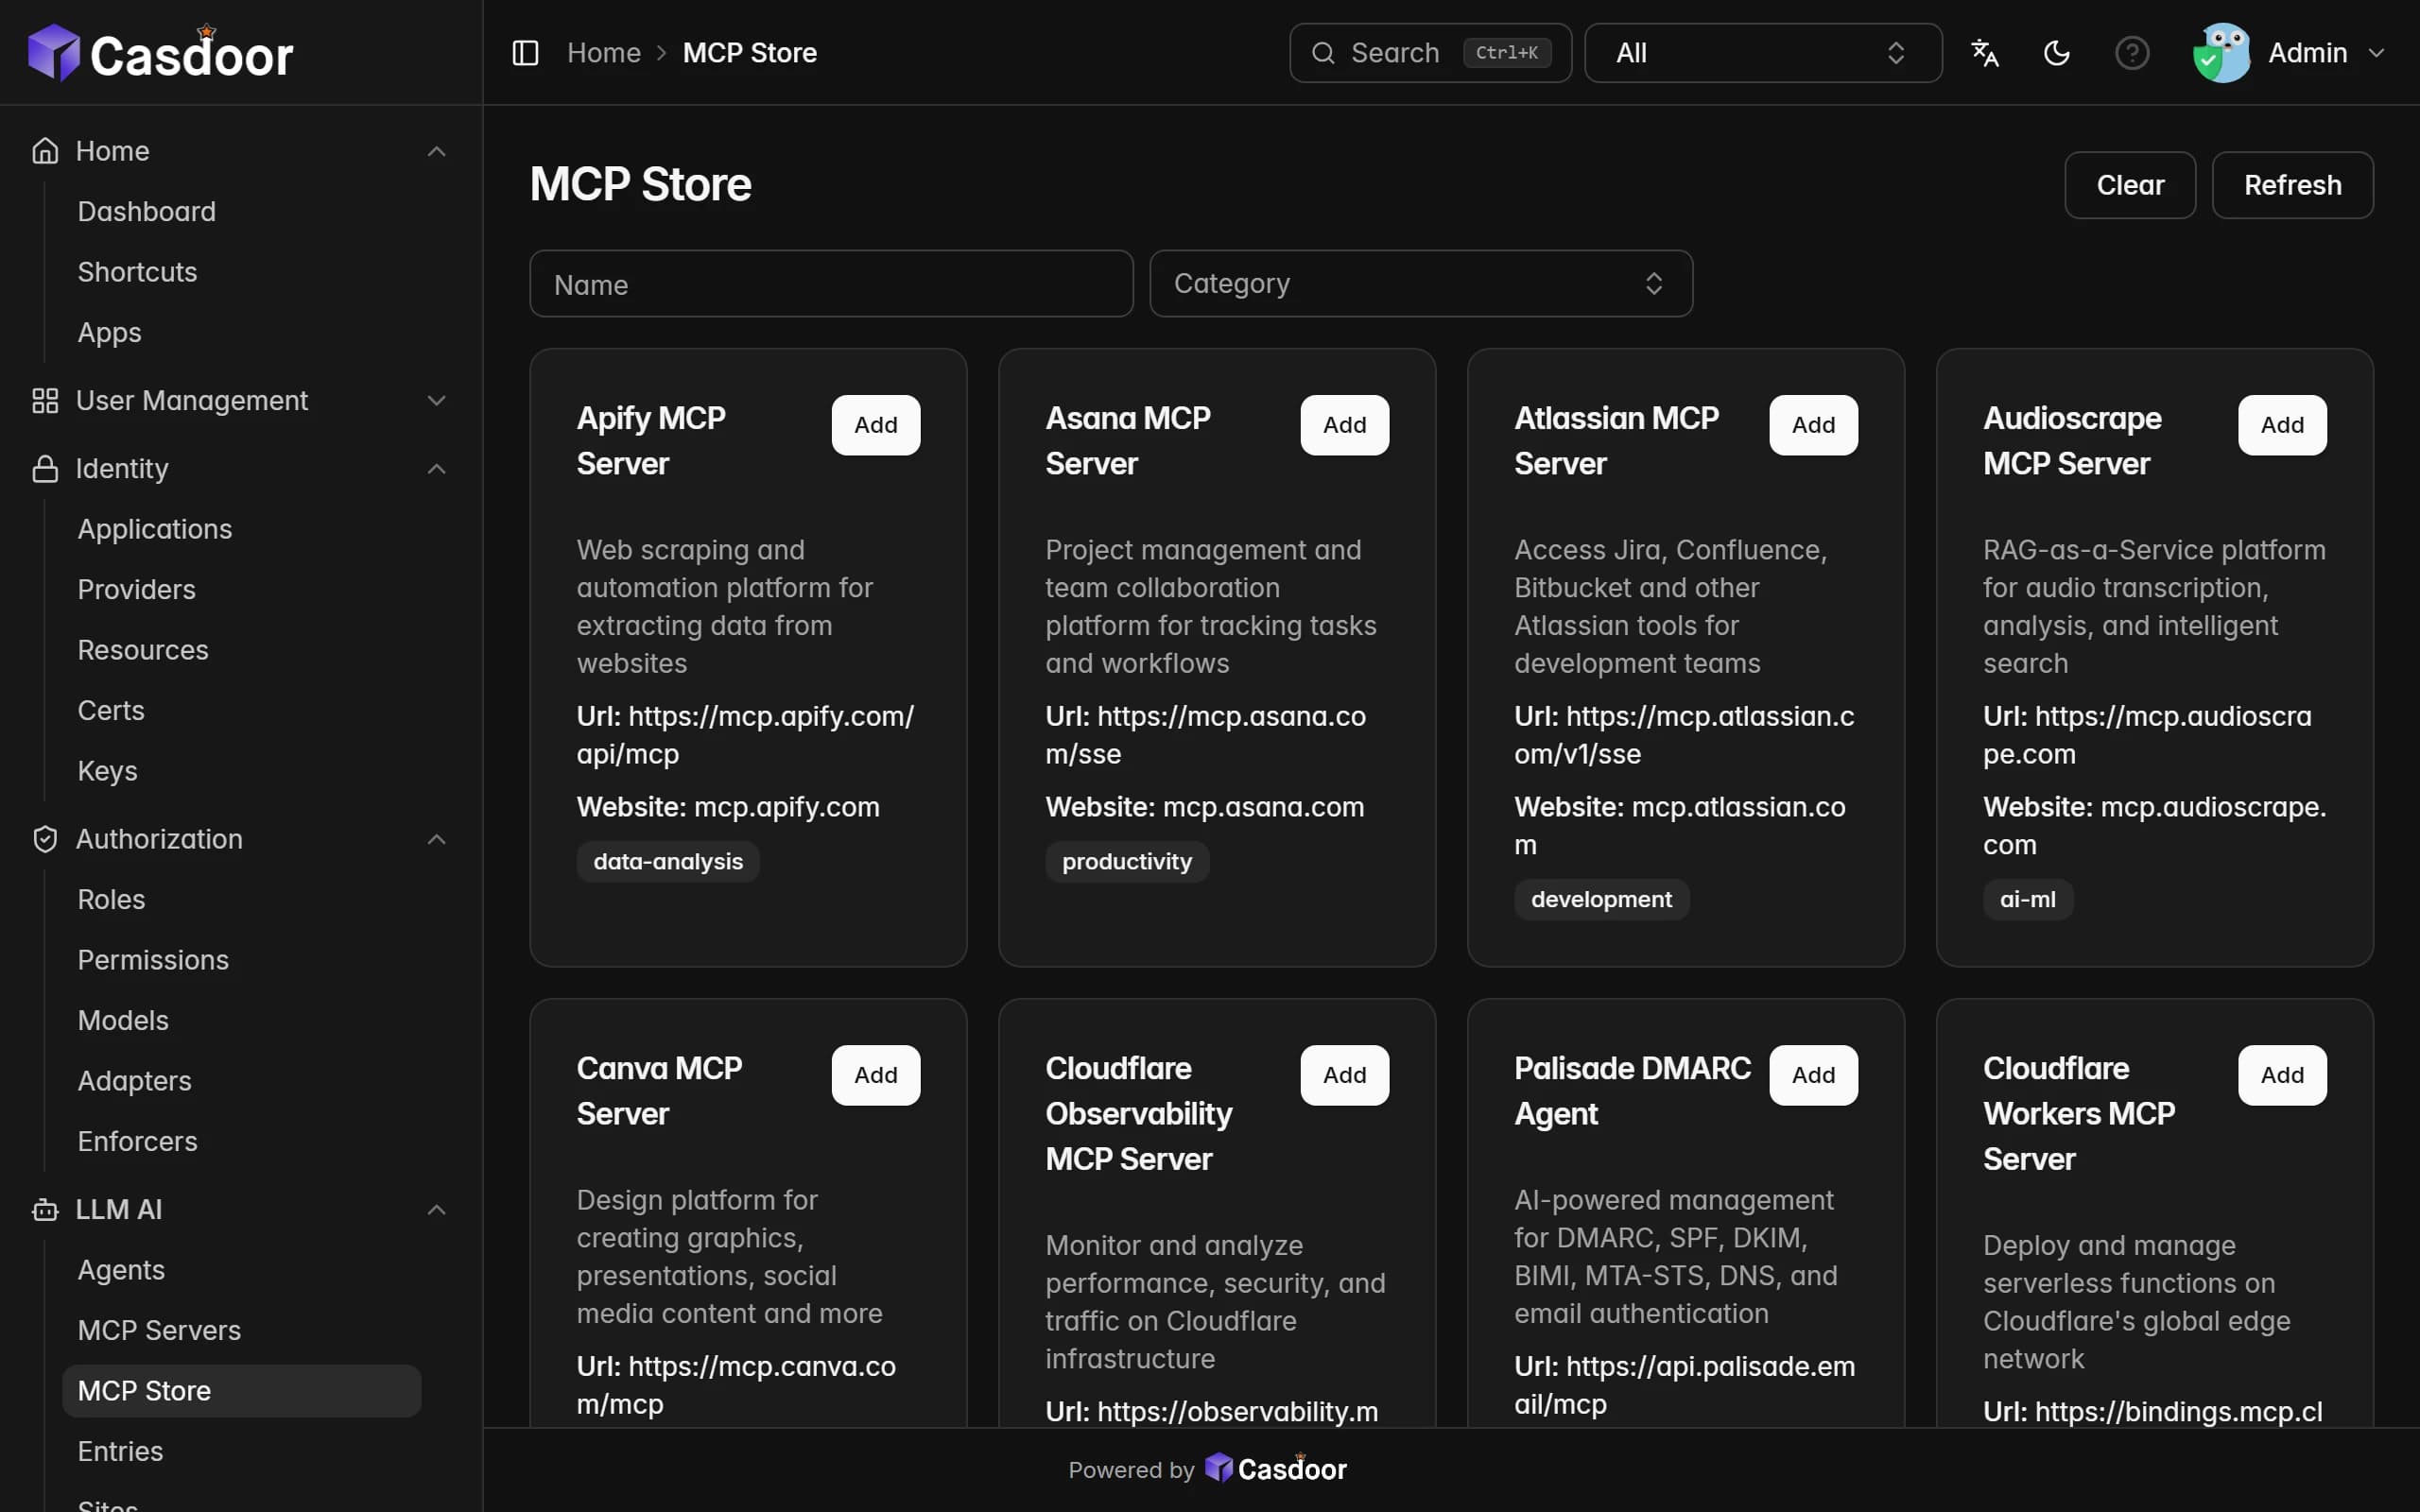Open Entries in the sidebar
The height and width of the screenshot is (1512, 2420).
coord(120,1452)
